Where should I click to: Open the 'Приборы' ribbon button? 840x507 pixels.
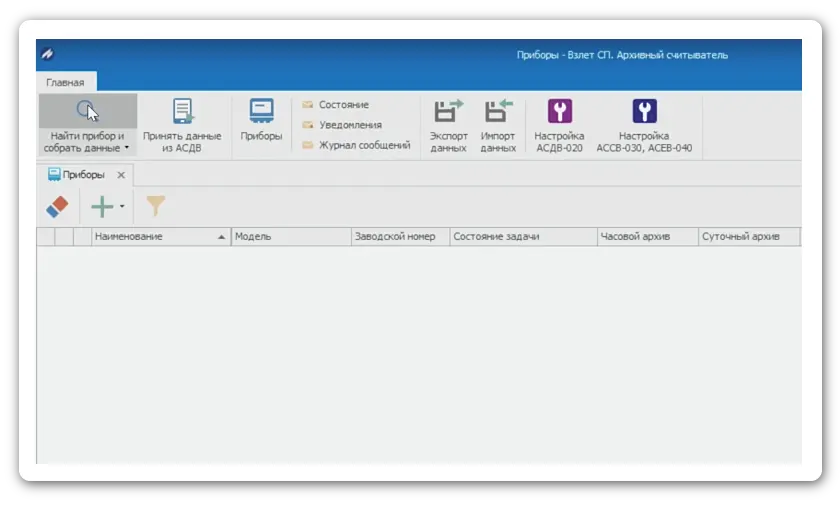[261, 111]
